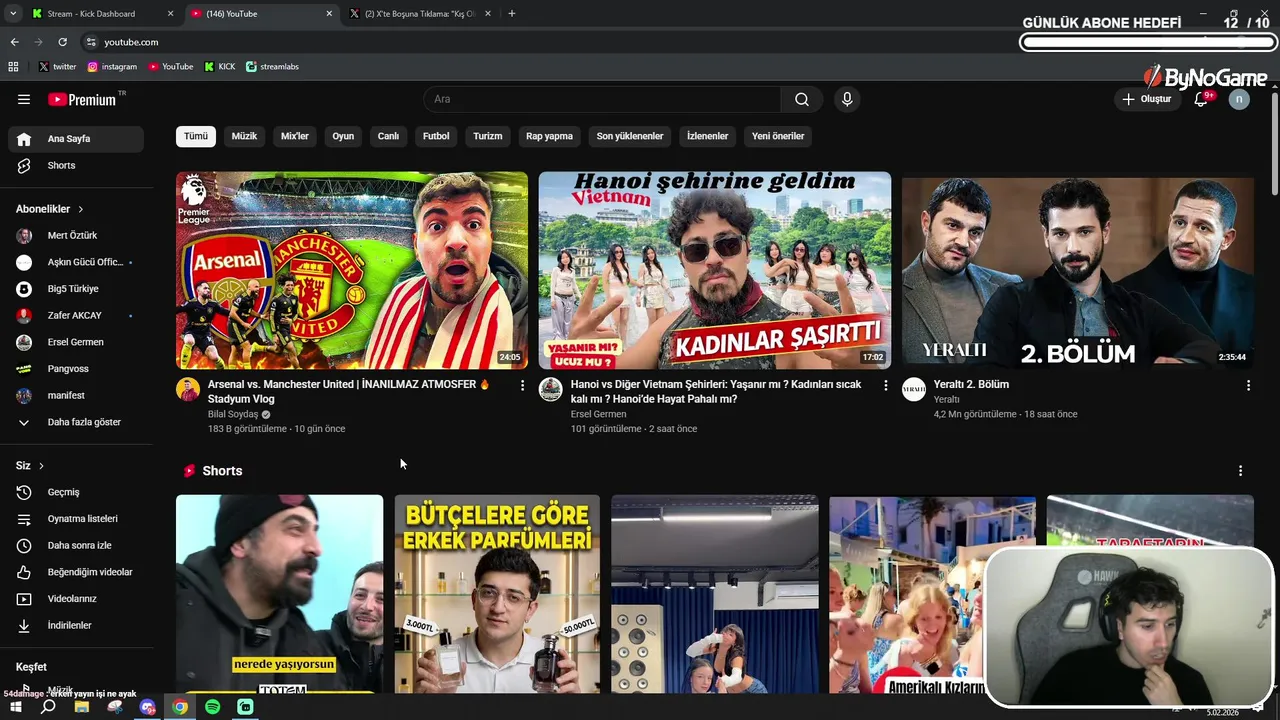Select the Tümü filter chip
The width and height of the screenshot is (1280, 720).
coord(196,136)
